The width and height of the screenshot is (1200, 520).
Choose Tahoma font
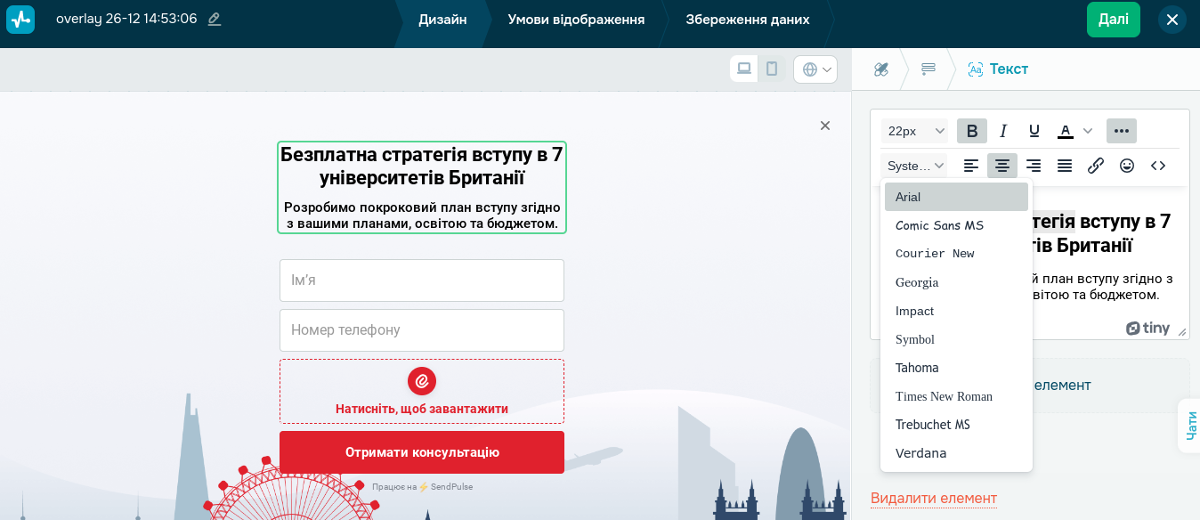(956, 368)
